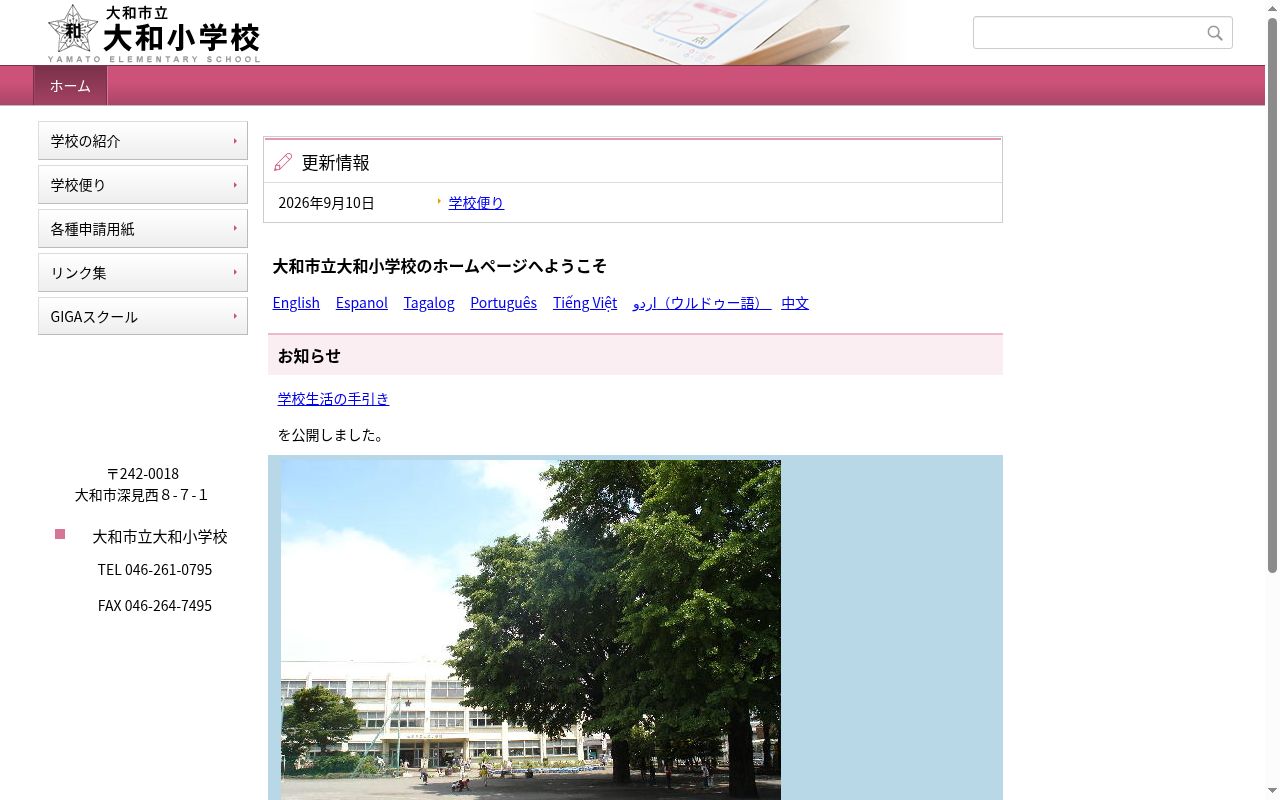Click the welcome heading 大和市立大和小学校のホームページへようこそ
The image size is (1280, 800).
[440, 266]
